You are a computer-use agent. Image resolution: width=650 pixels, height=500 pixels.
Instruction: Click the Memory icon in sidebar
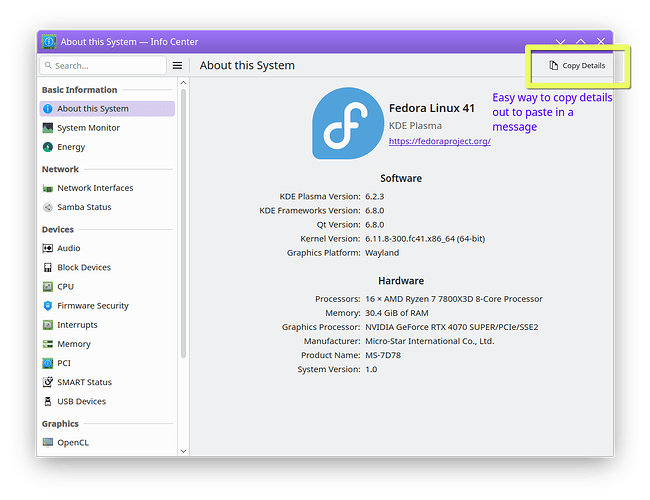pyautogui.click(x=48, y=344)
